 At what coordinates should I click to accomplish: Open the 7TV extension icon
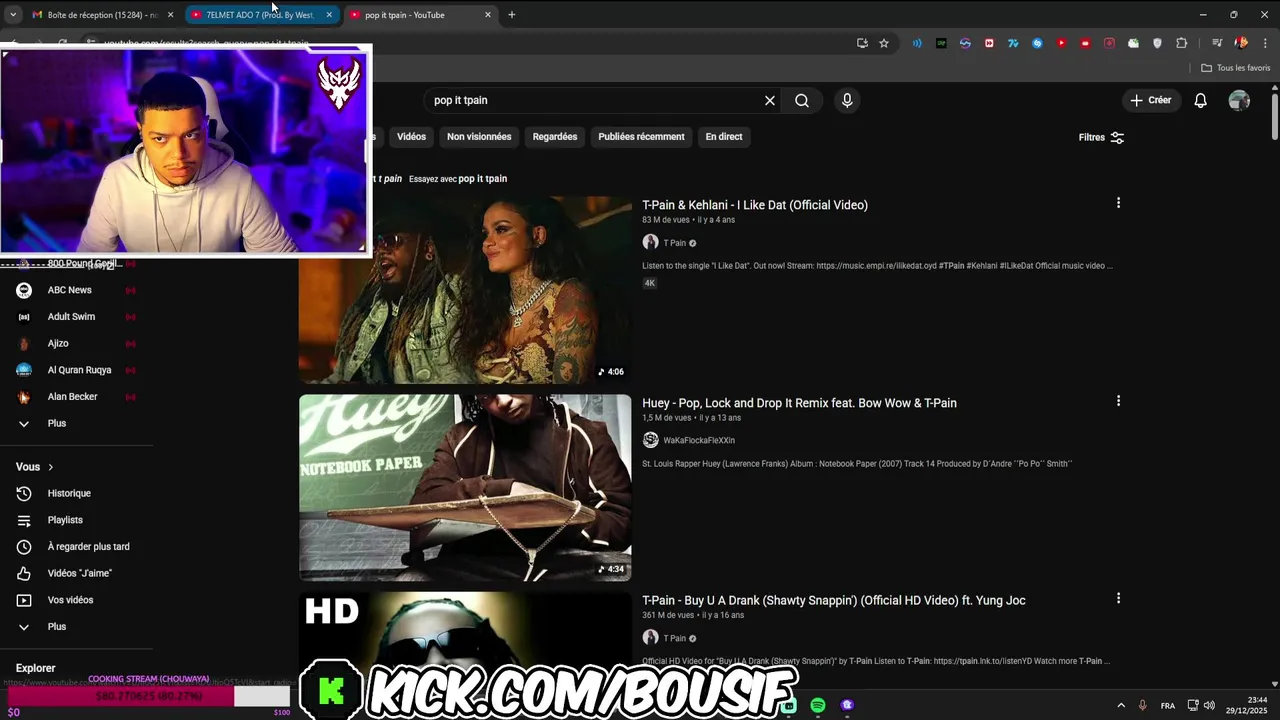coord(1013,43)
